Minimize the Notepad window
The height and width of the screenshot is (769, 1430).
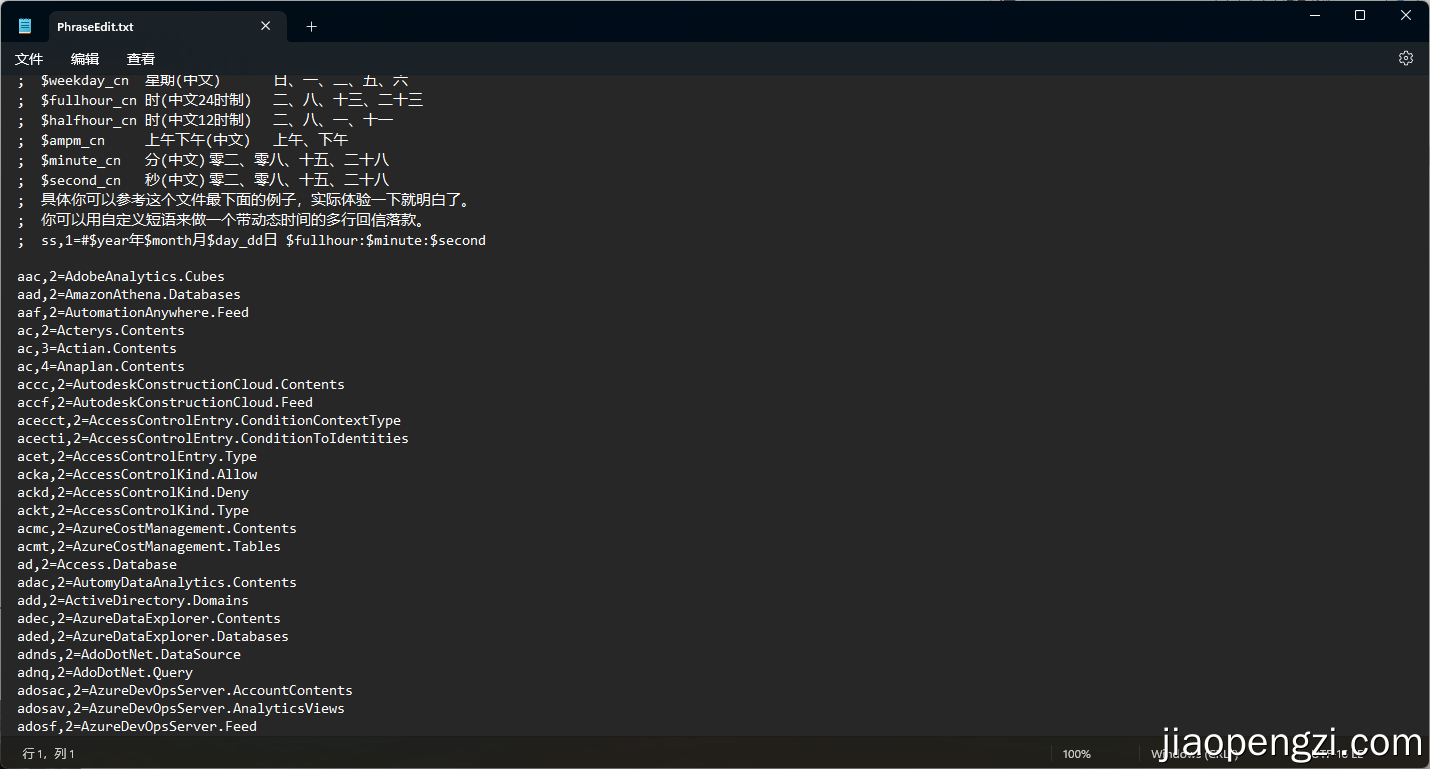point(1314,15)
